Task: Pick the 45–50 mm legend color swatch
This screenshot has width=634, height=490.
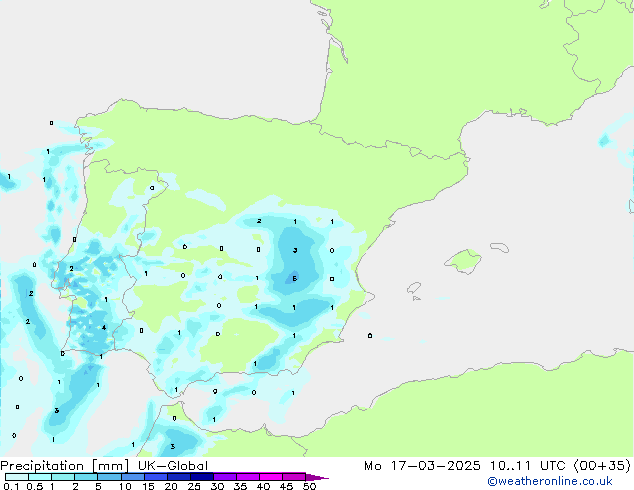Action: (x=294, y=477)
